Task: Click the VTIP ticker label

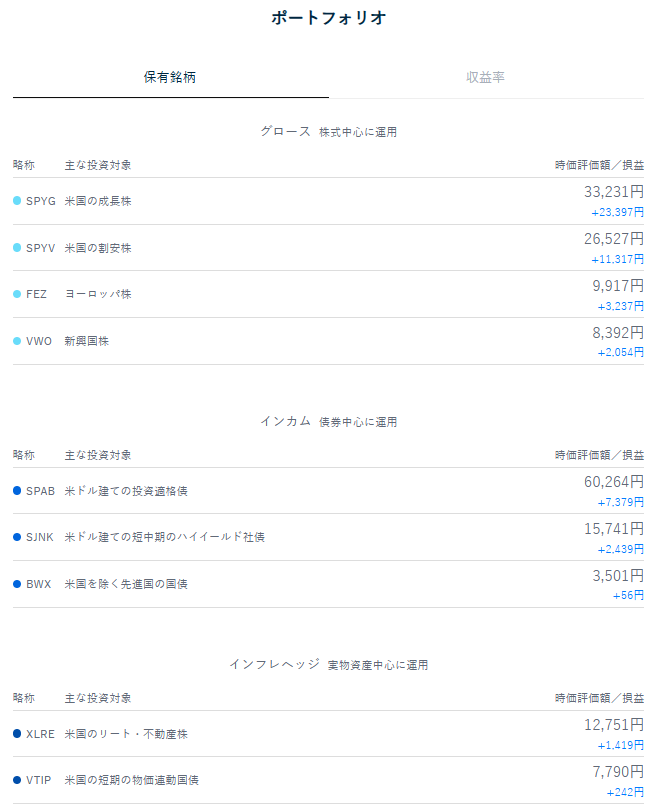Action: click(x=39, y=780)
